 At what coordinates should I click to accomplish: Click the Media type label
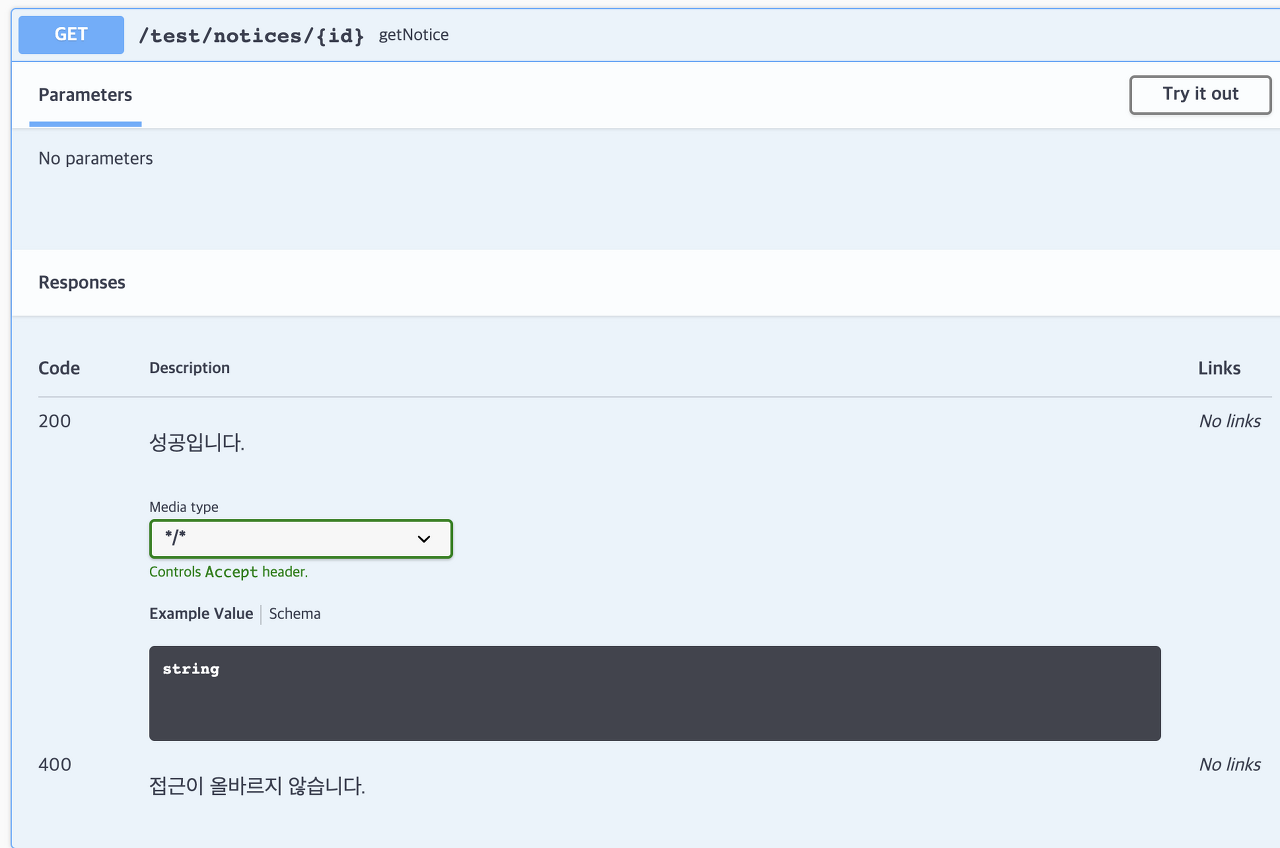tap(184, 507)
